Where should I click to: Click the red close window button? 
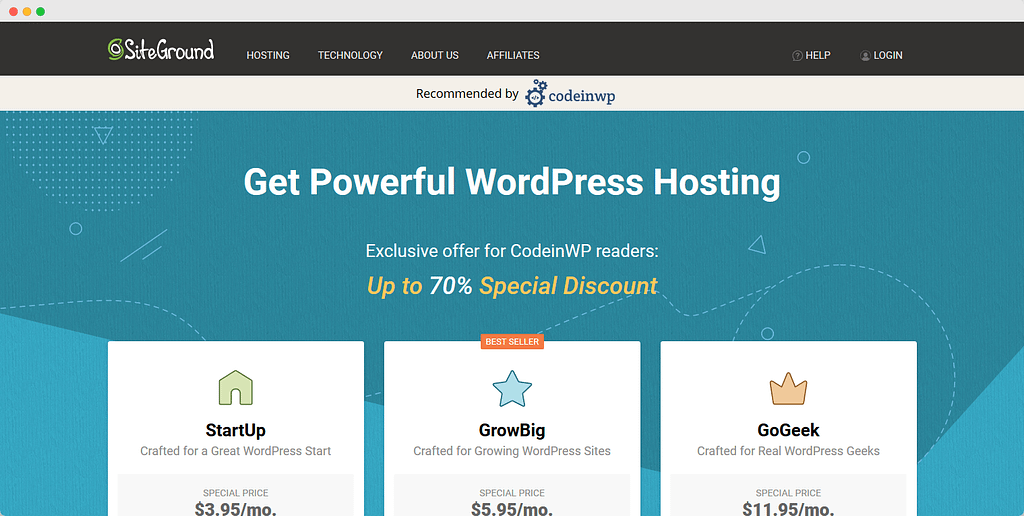(x=13, y=12)
